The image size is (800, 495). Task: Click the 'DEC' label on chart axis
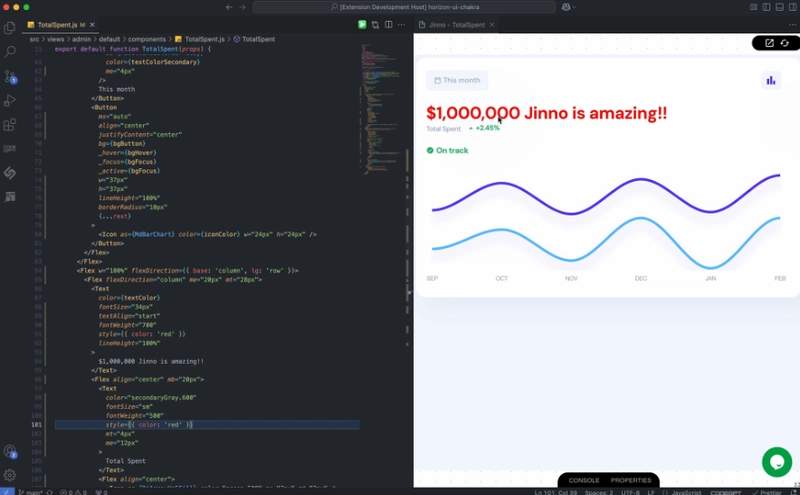pos(641,278)
